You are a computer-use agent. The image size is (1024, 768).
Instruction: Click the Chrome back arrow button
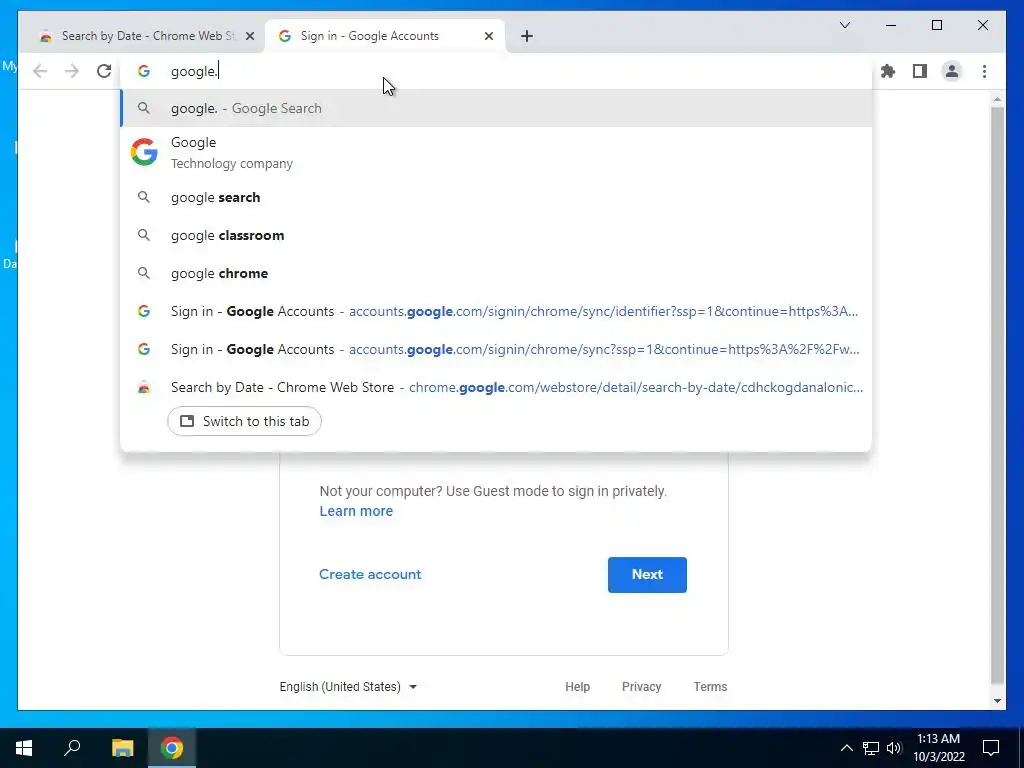coord(40,71)
